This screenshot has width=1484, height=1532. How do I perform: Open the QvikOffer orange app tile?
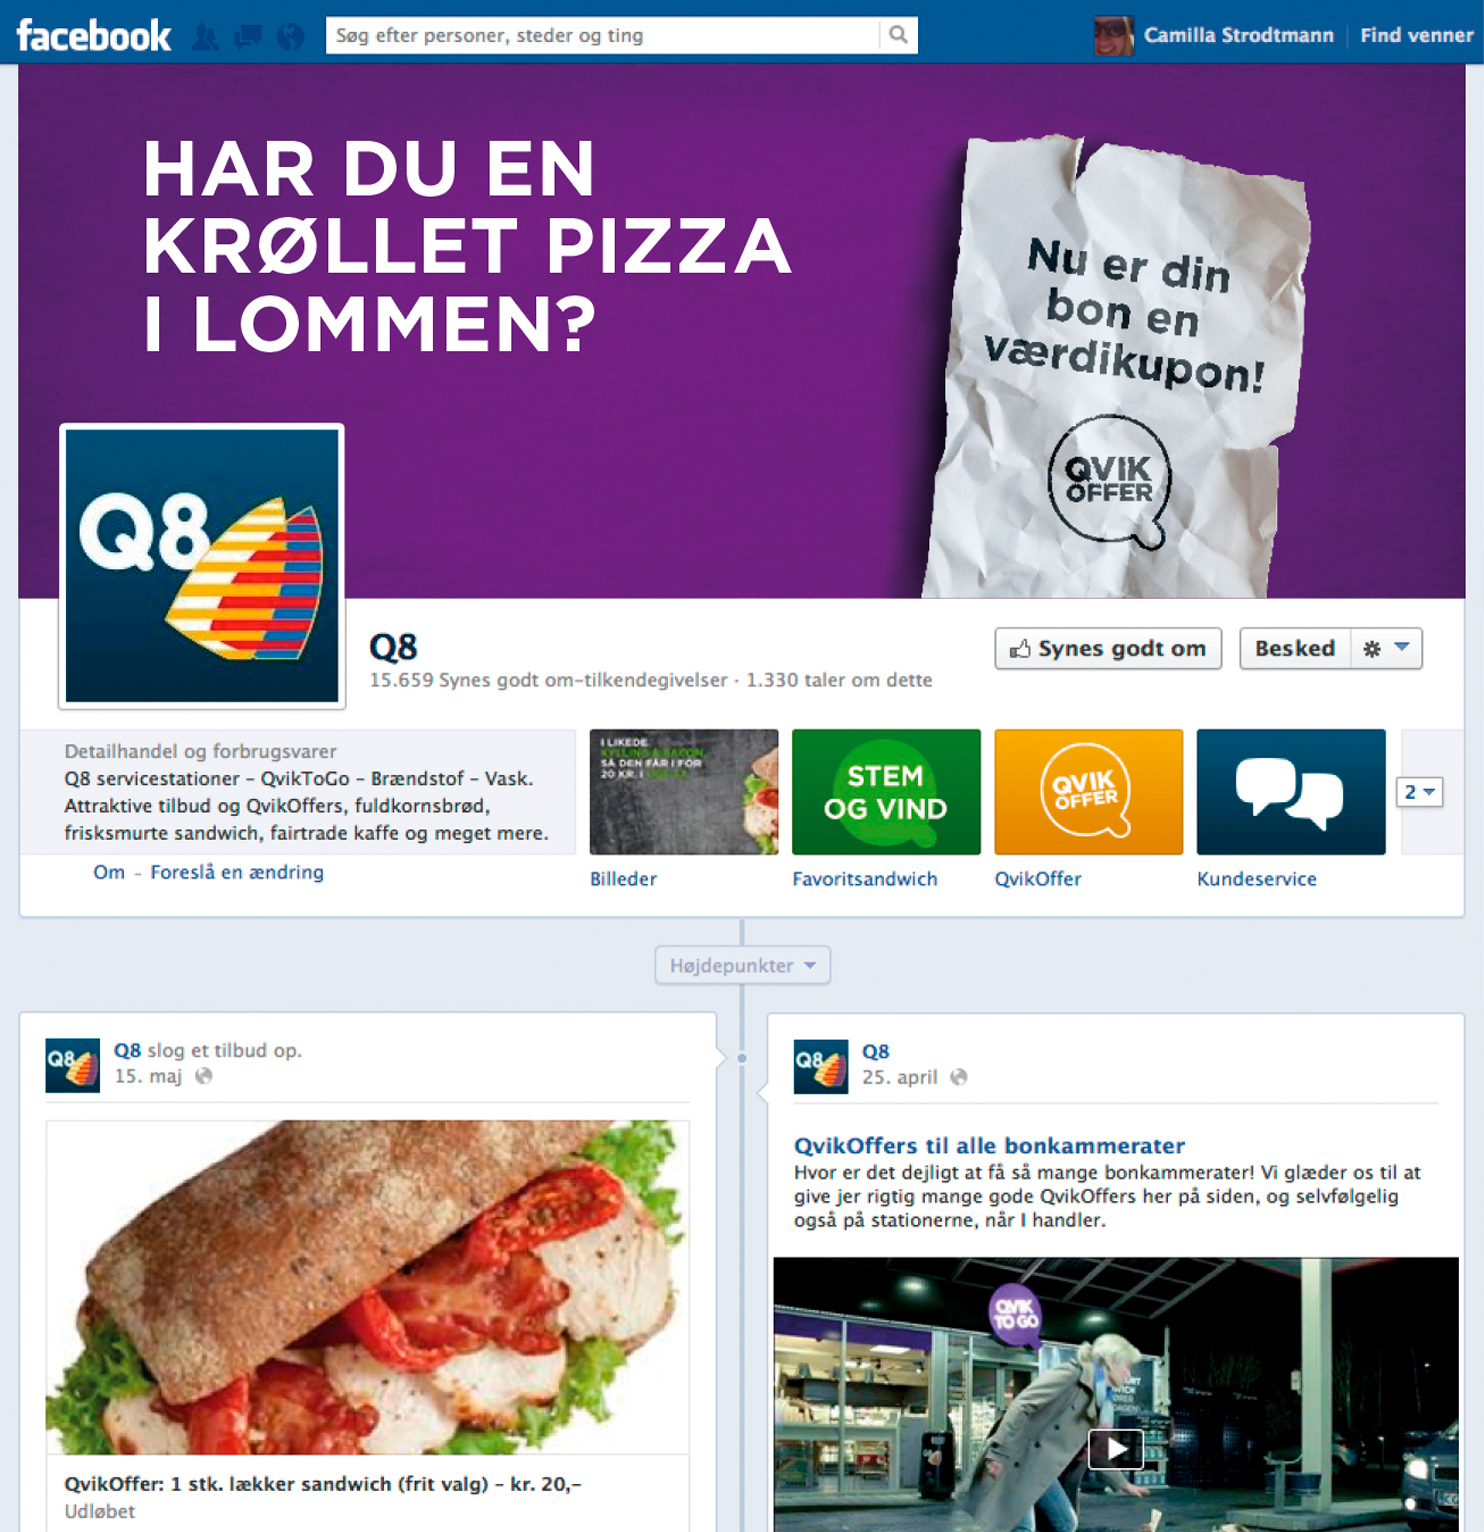pos(1088,792)
